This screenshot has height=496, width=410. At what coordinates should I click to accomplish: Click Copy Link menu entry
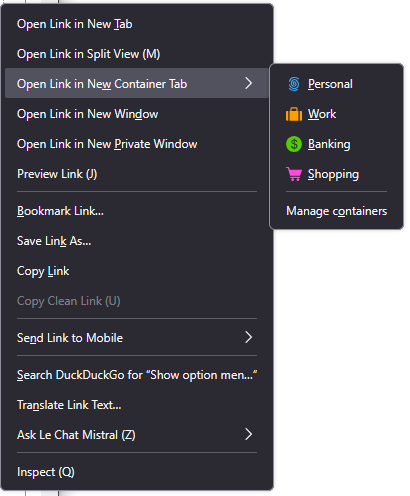[x=137, y=271]
